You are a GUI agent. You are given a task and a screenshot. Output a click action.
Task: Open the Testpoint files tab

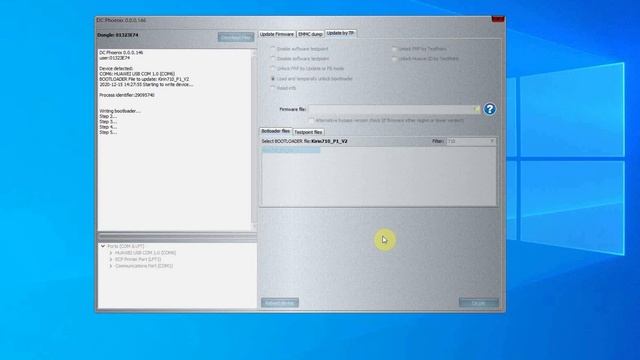(308, 132)
